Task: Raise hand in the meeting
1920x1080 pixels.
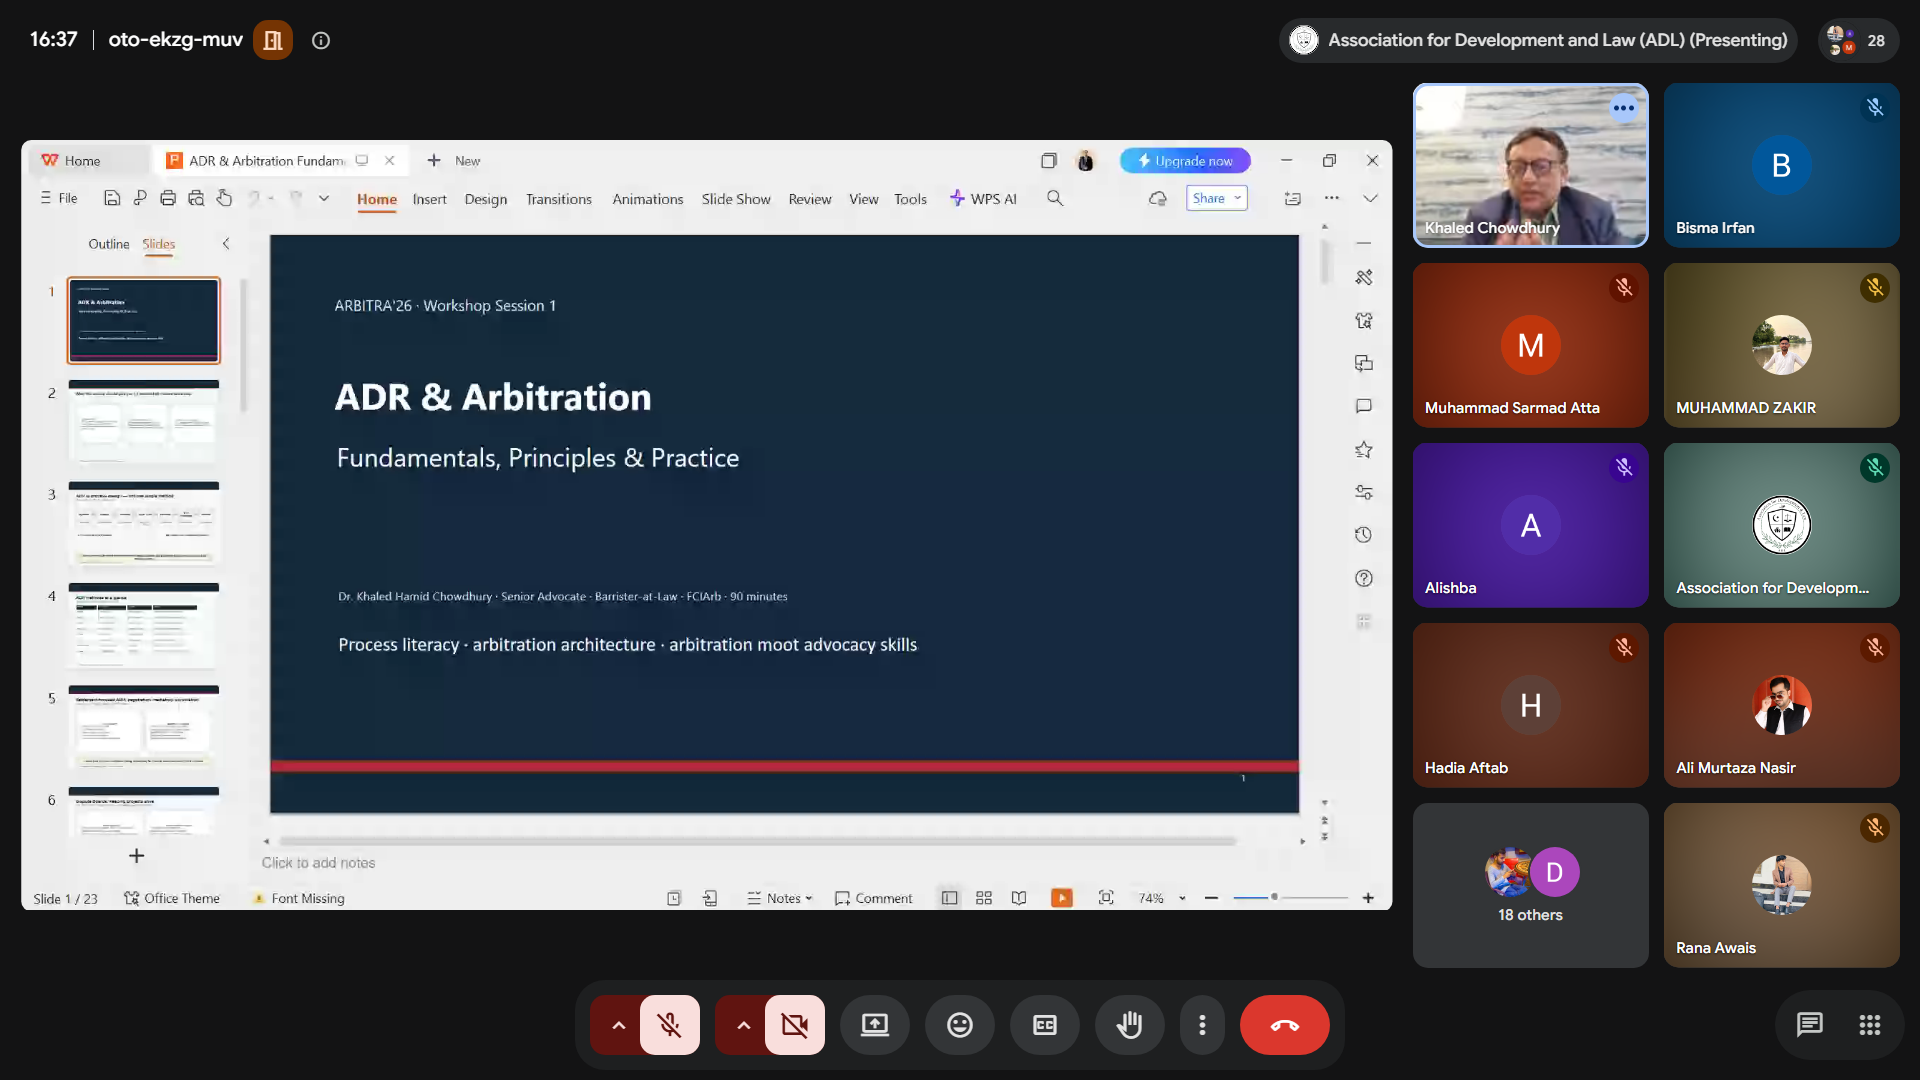Action: coord(1130,1025)
